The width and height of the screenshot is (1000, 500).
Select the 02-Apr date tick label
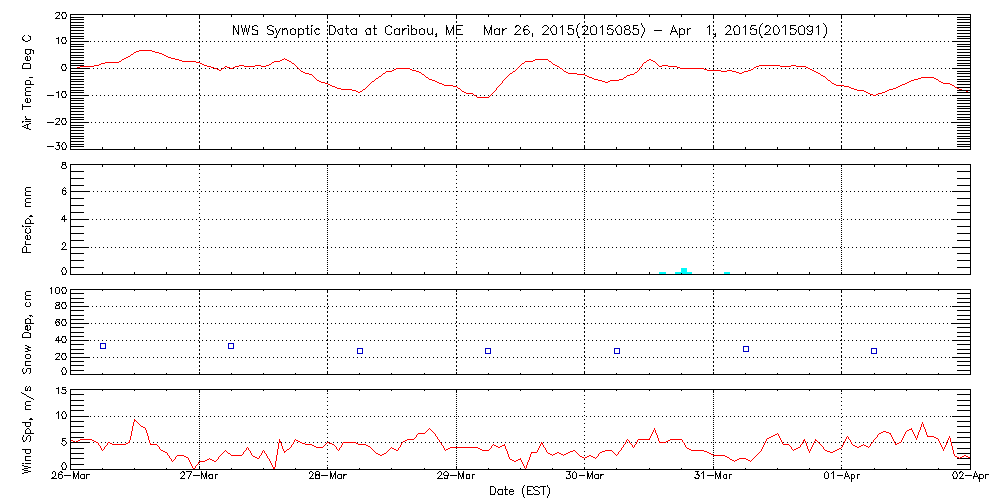point(969,477)
